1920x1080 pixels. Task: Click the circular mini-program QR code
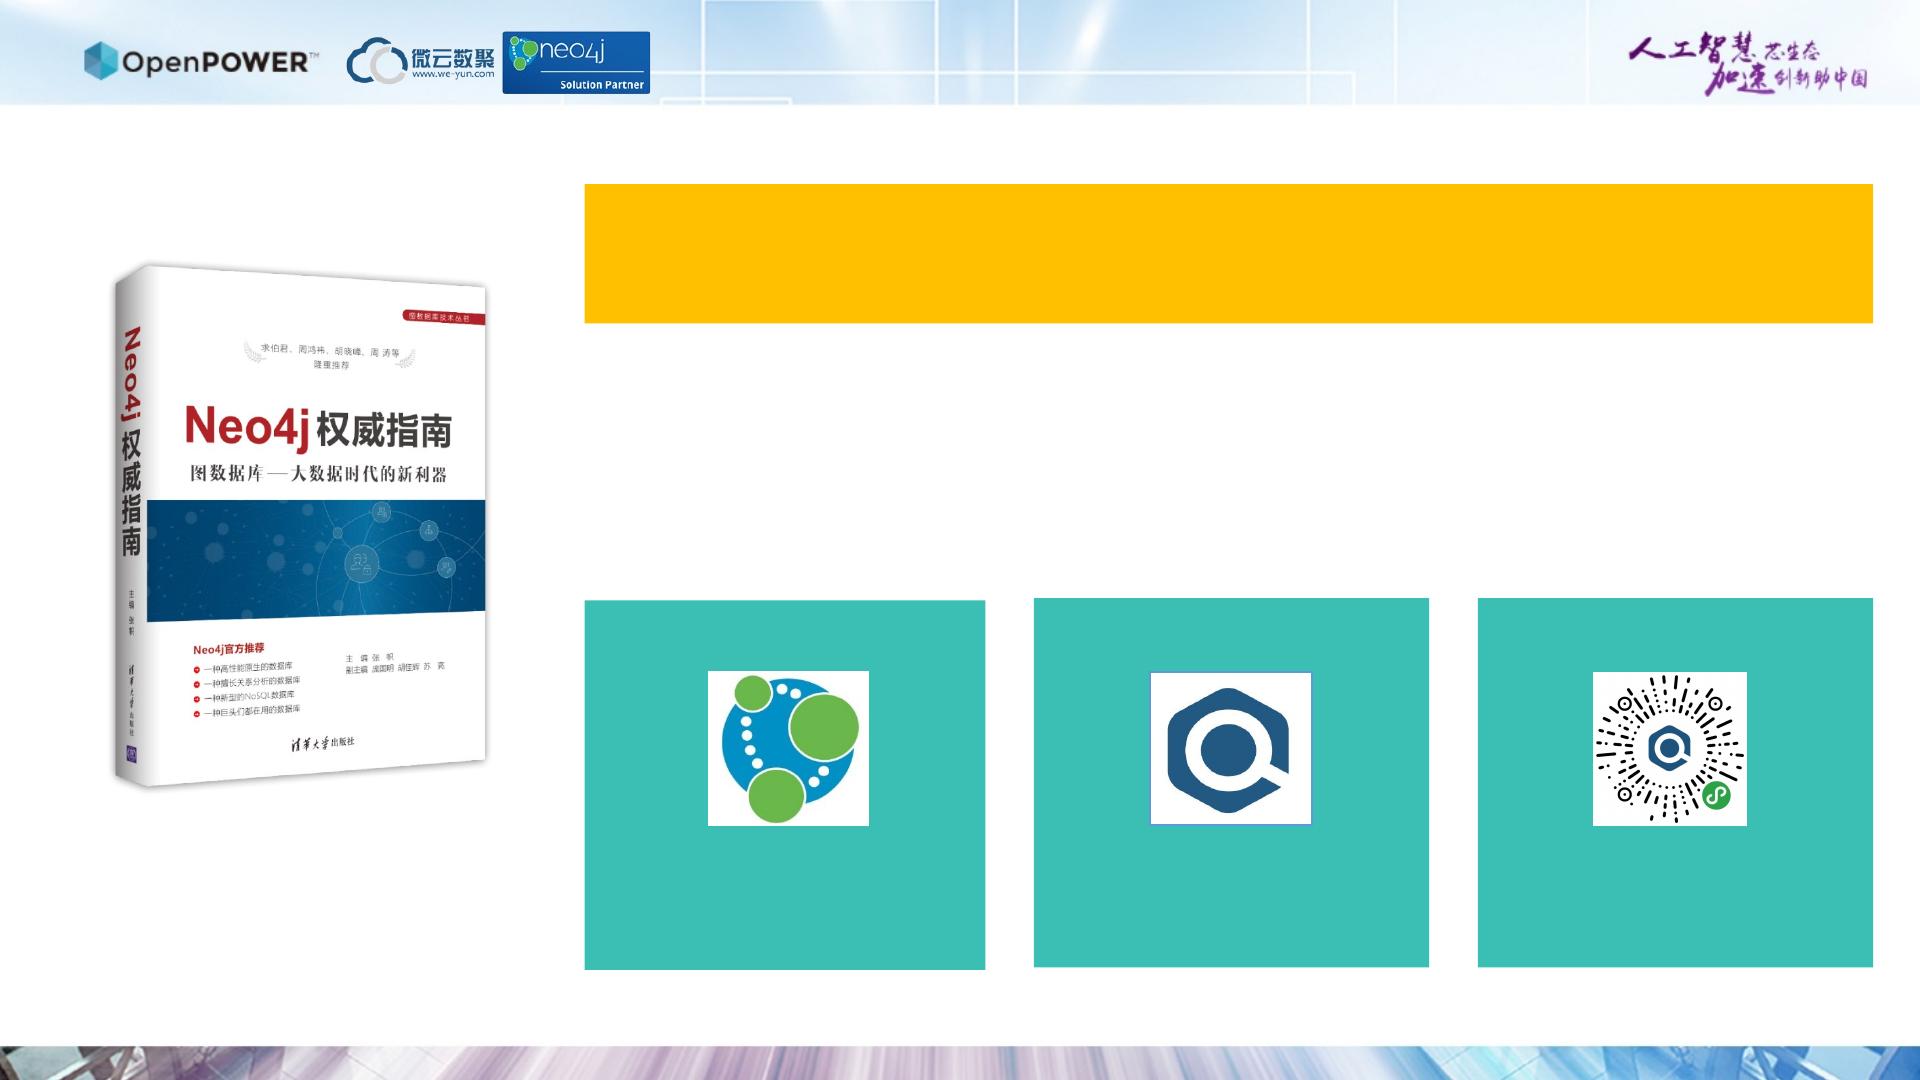click(1669, 748)
